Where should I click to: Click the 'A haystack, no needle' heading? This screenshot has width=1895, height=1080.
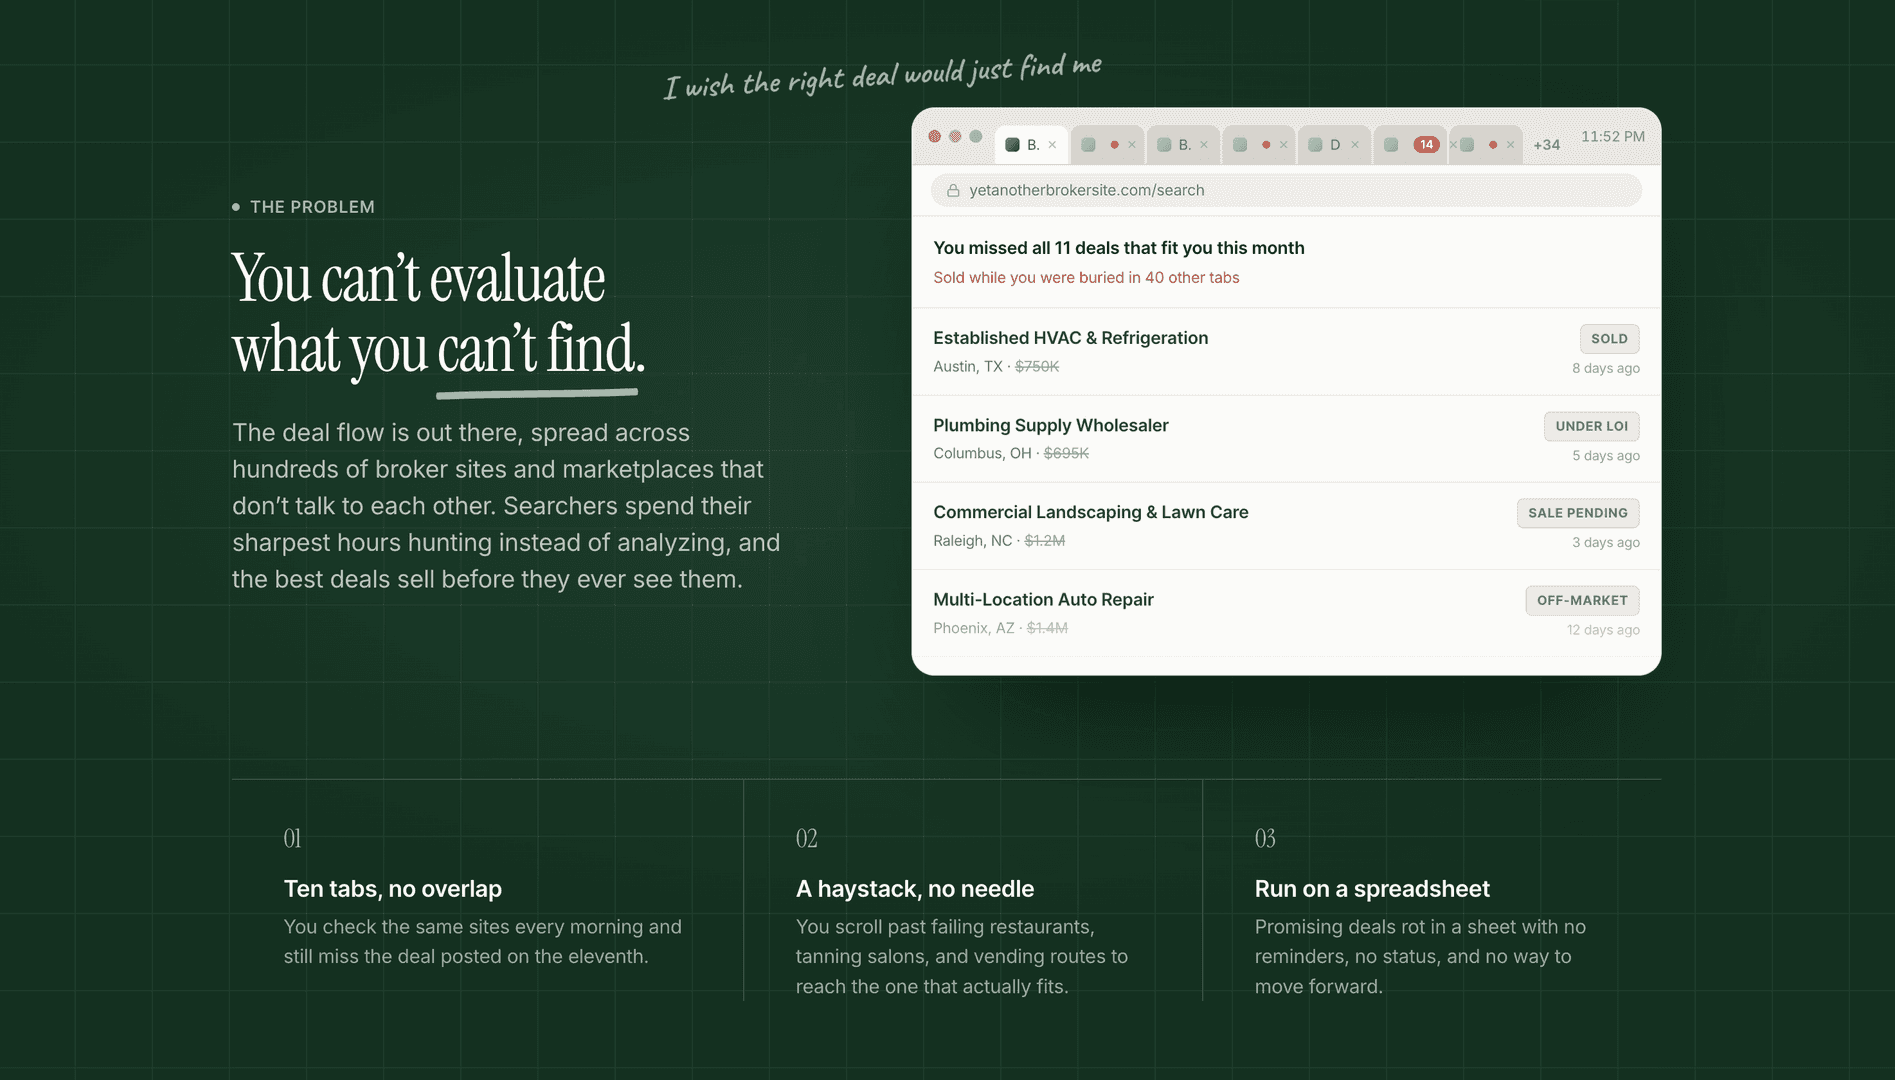tap(915, 889)
